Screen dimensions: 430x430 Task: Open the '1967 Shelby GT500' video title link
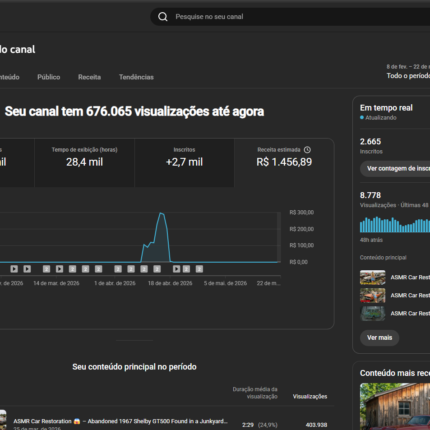(120, 421)
